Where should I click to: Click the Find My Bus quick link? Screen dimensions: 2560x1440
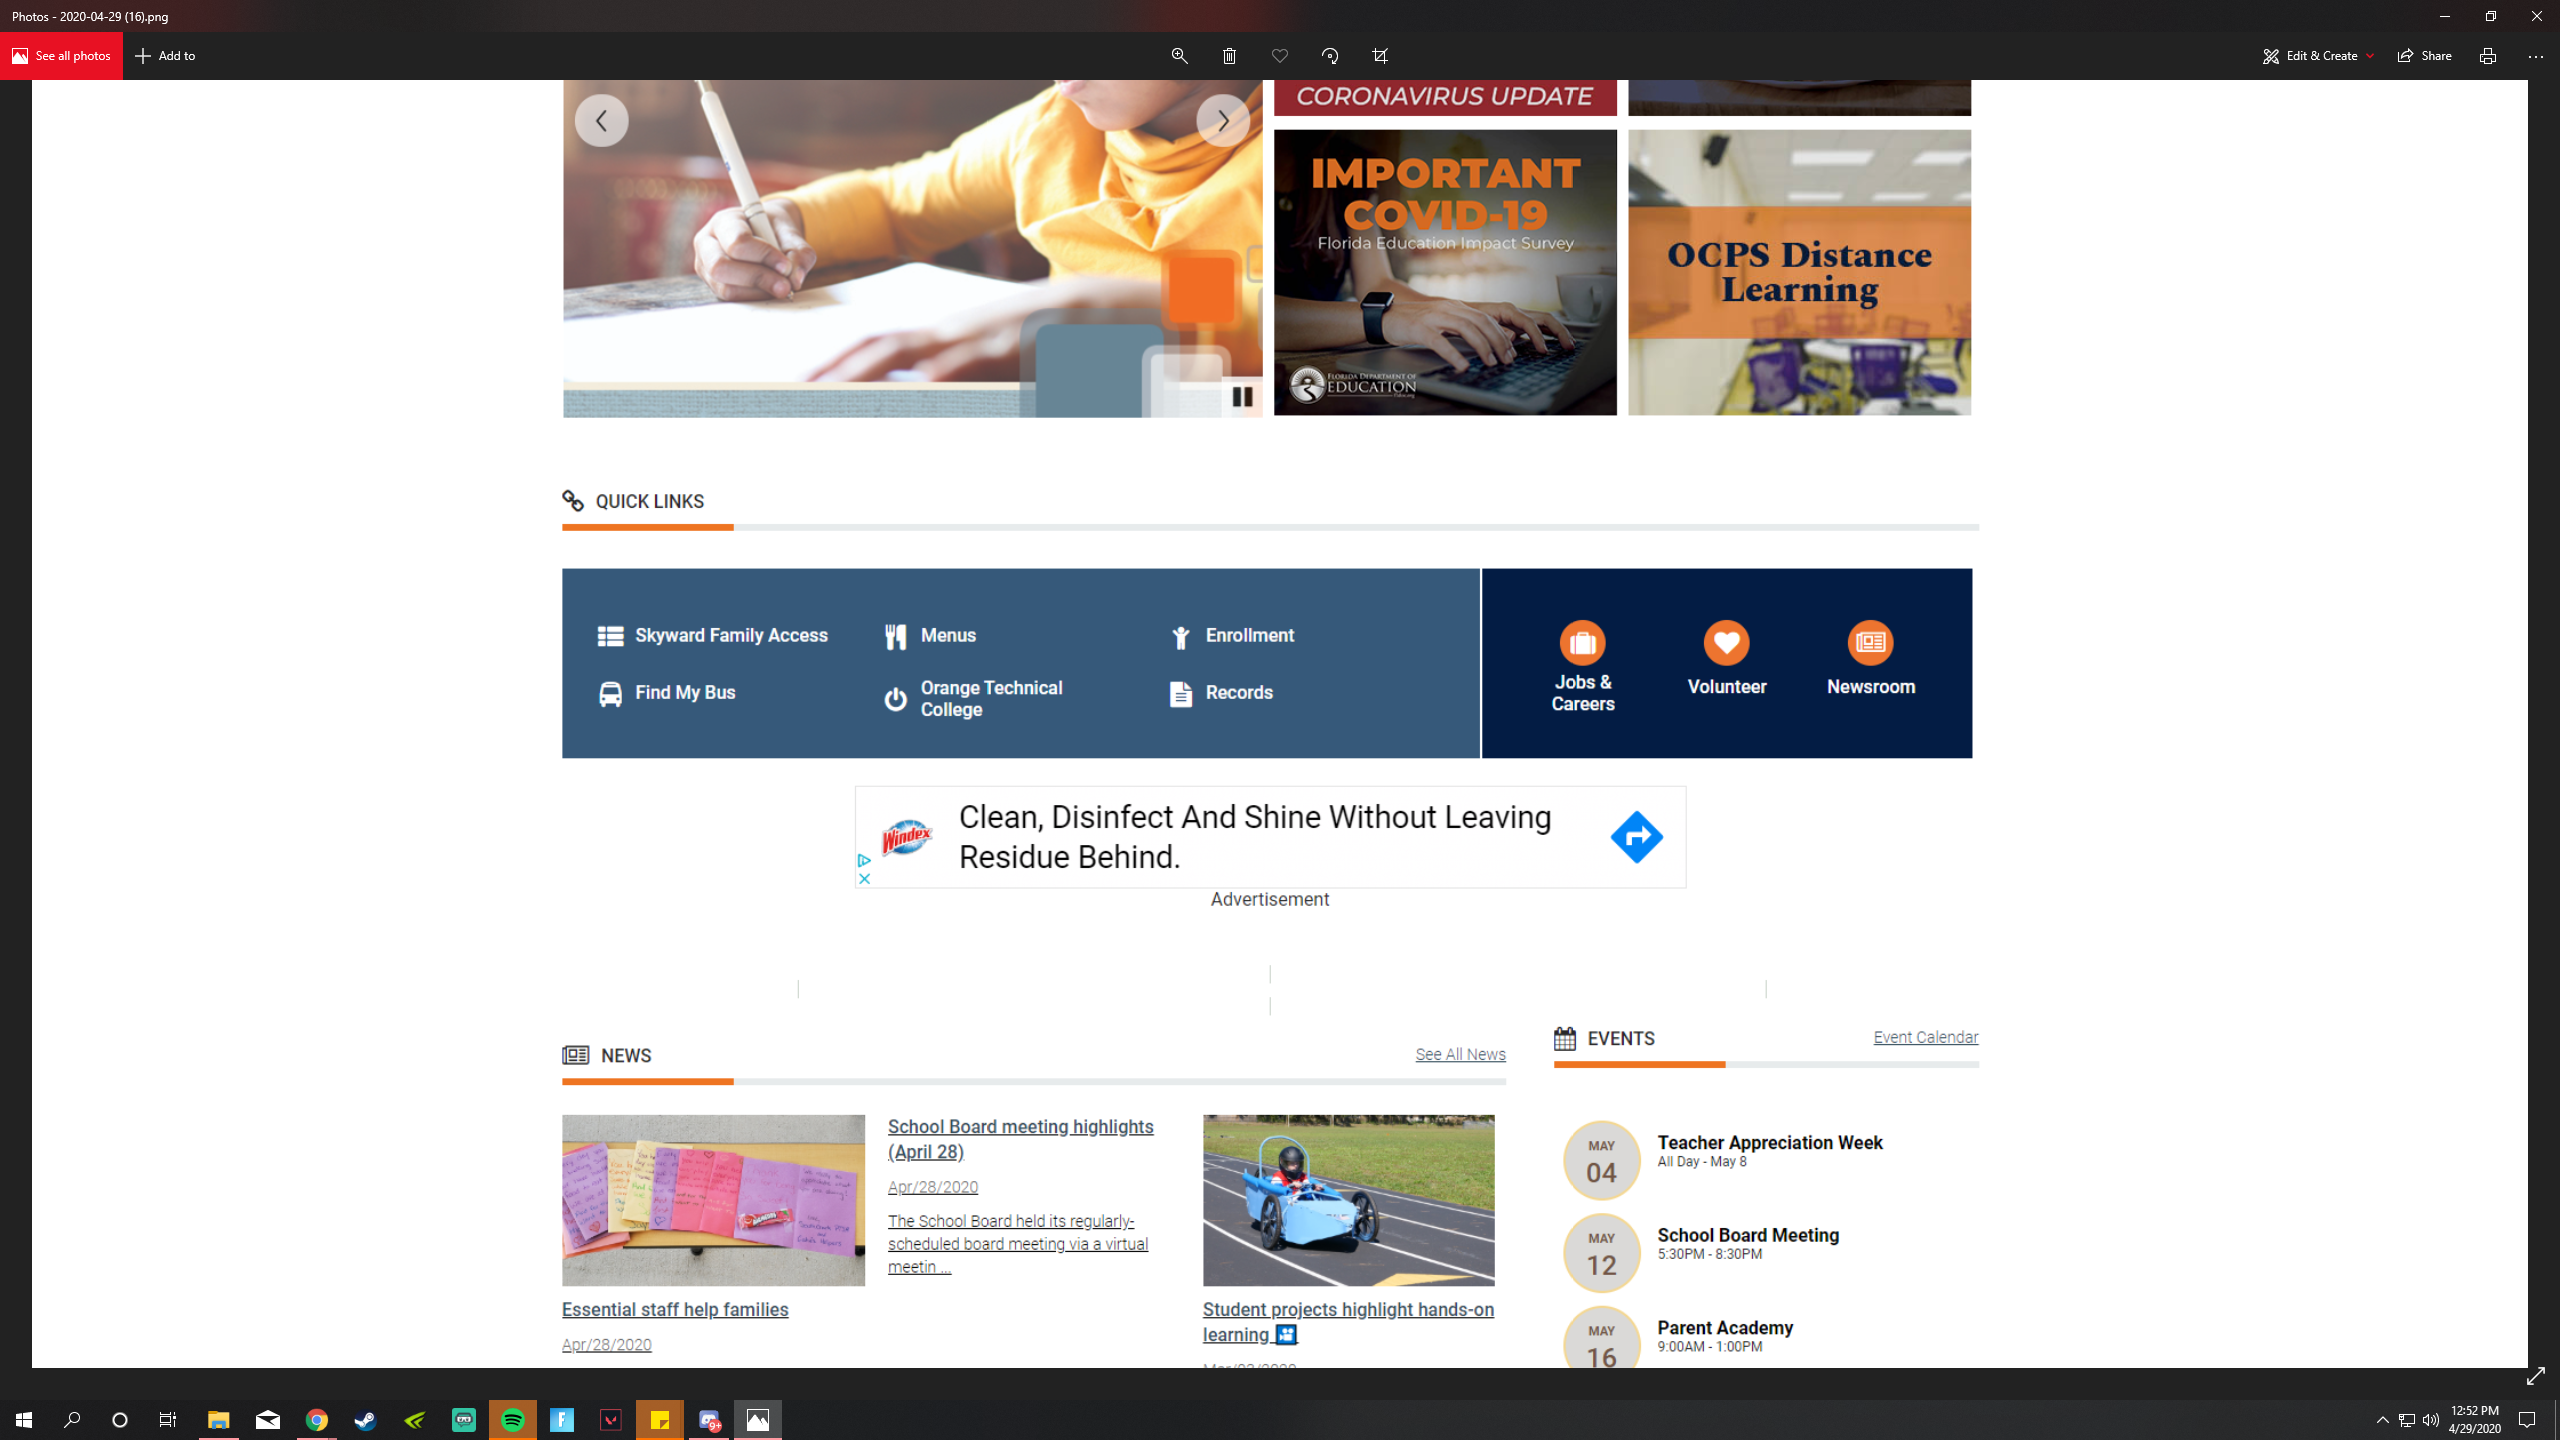(666, 693)
